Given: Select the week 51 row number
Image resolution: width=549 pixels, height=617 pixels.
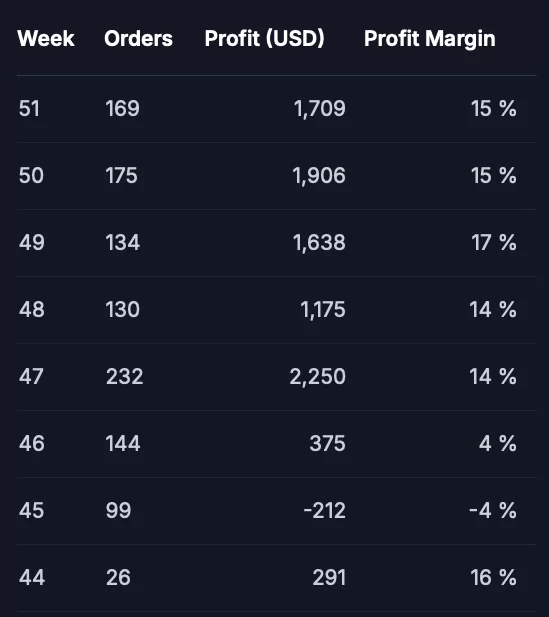Looking at the screenshot, I should coord(30,108).
